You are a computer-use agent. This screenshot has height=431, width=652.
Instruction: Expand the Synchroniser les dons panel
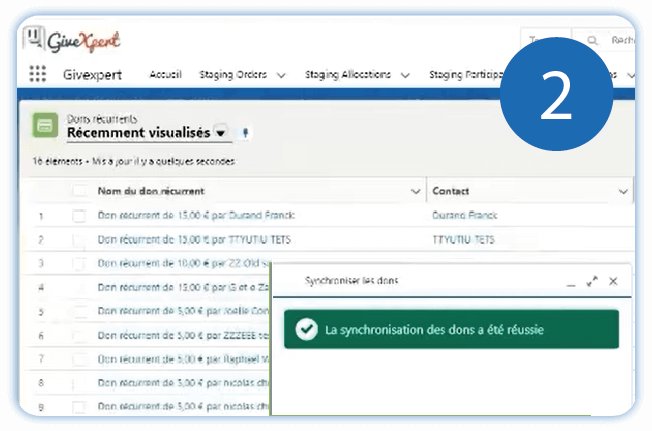click(x=592, y=281)
